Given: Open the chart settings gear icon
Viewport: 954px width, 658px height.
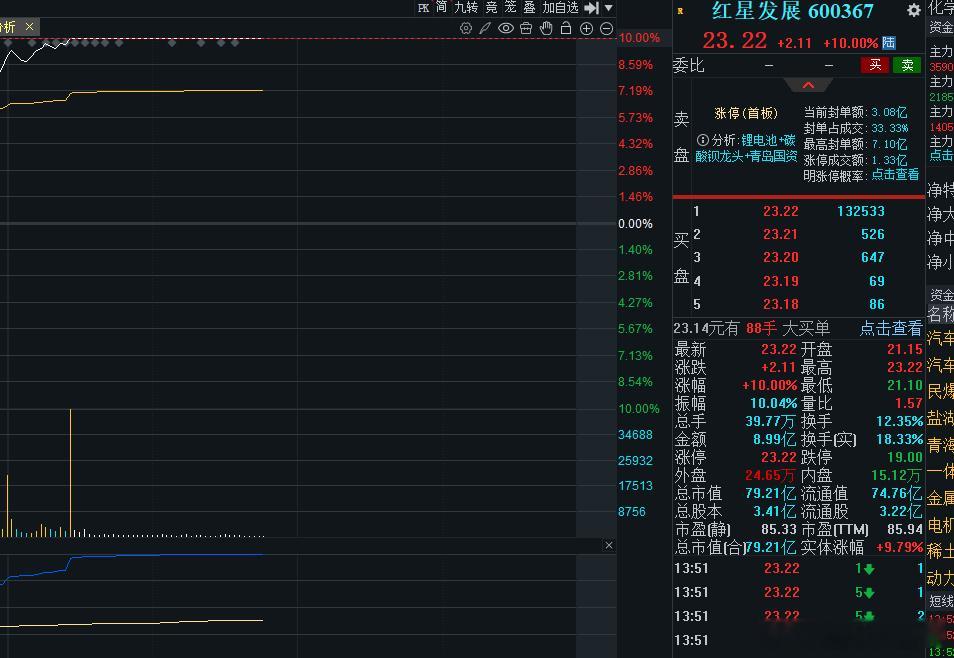Looking at the screenshot, I should pos(465,28).
